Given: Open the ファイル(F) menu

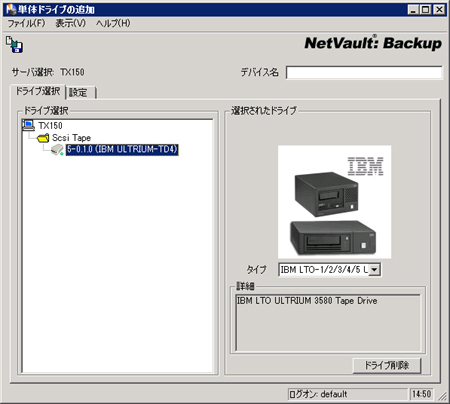Looking at the screenshot, I should 26,23.
